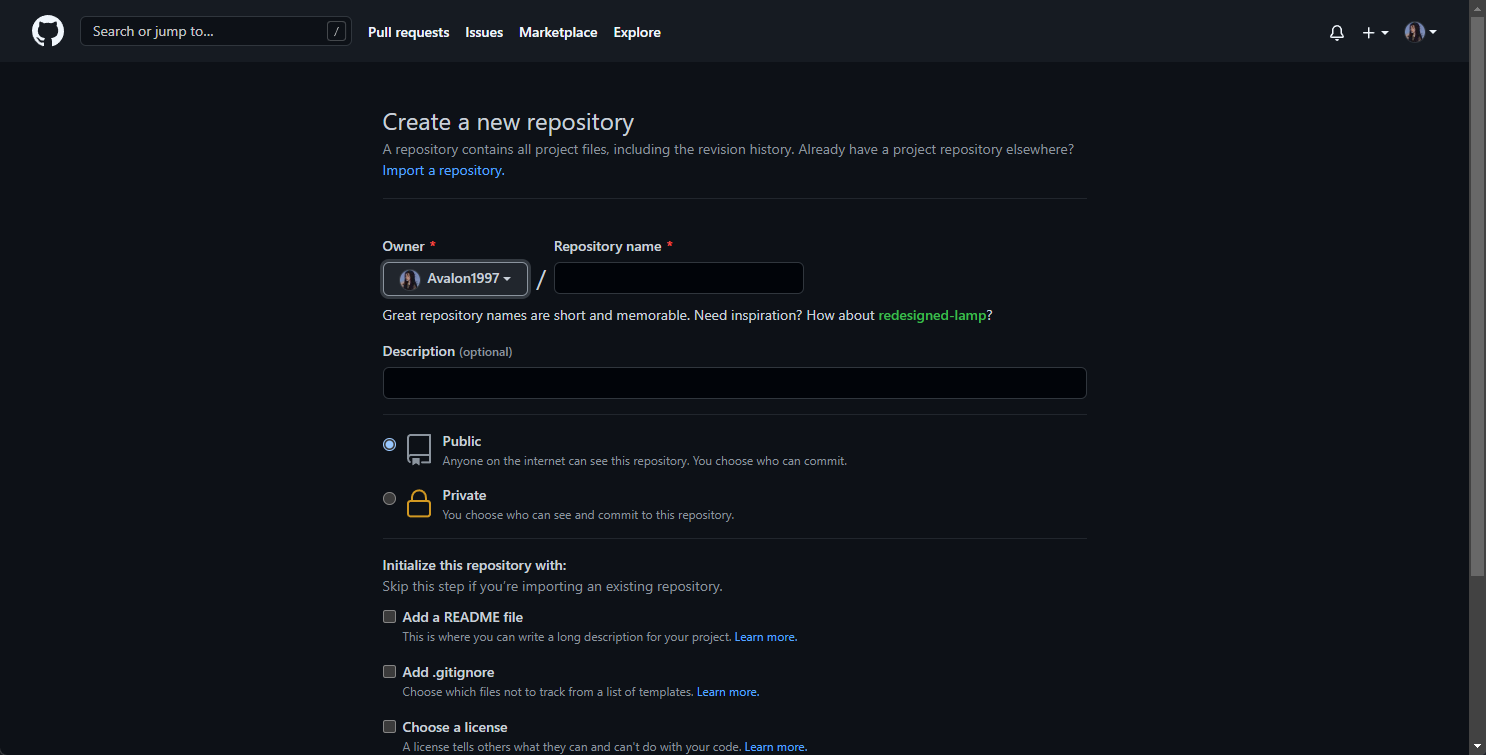Open the plus create-new dropdown

[x=1375, y=33]
